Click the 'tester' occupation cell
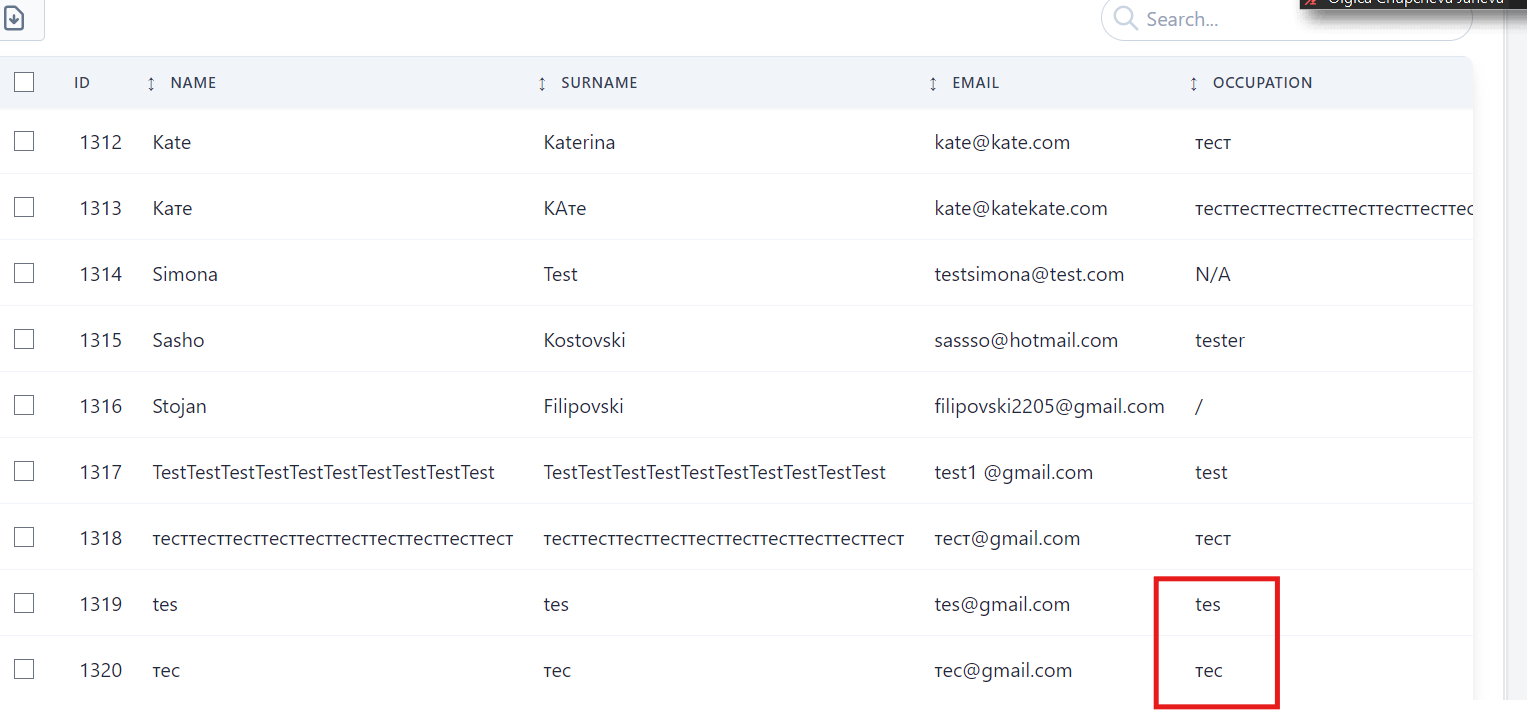The image size is (1527, 710). click(x=1219, y=340)
